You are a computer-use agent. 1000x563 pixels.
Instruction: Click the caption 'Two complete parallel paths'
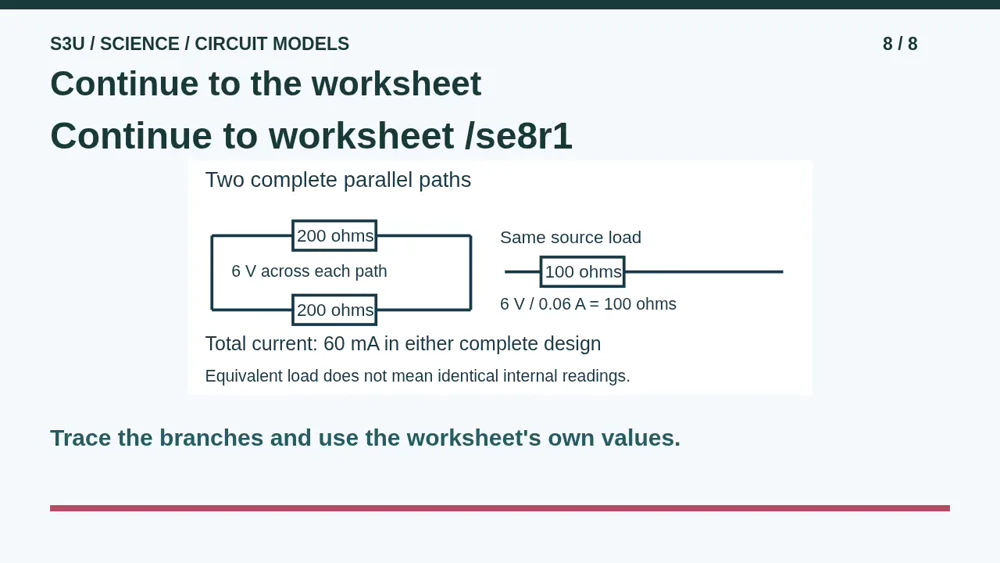pos(338,180)
